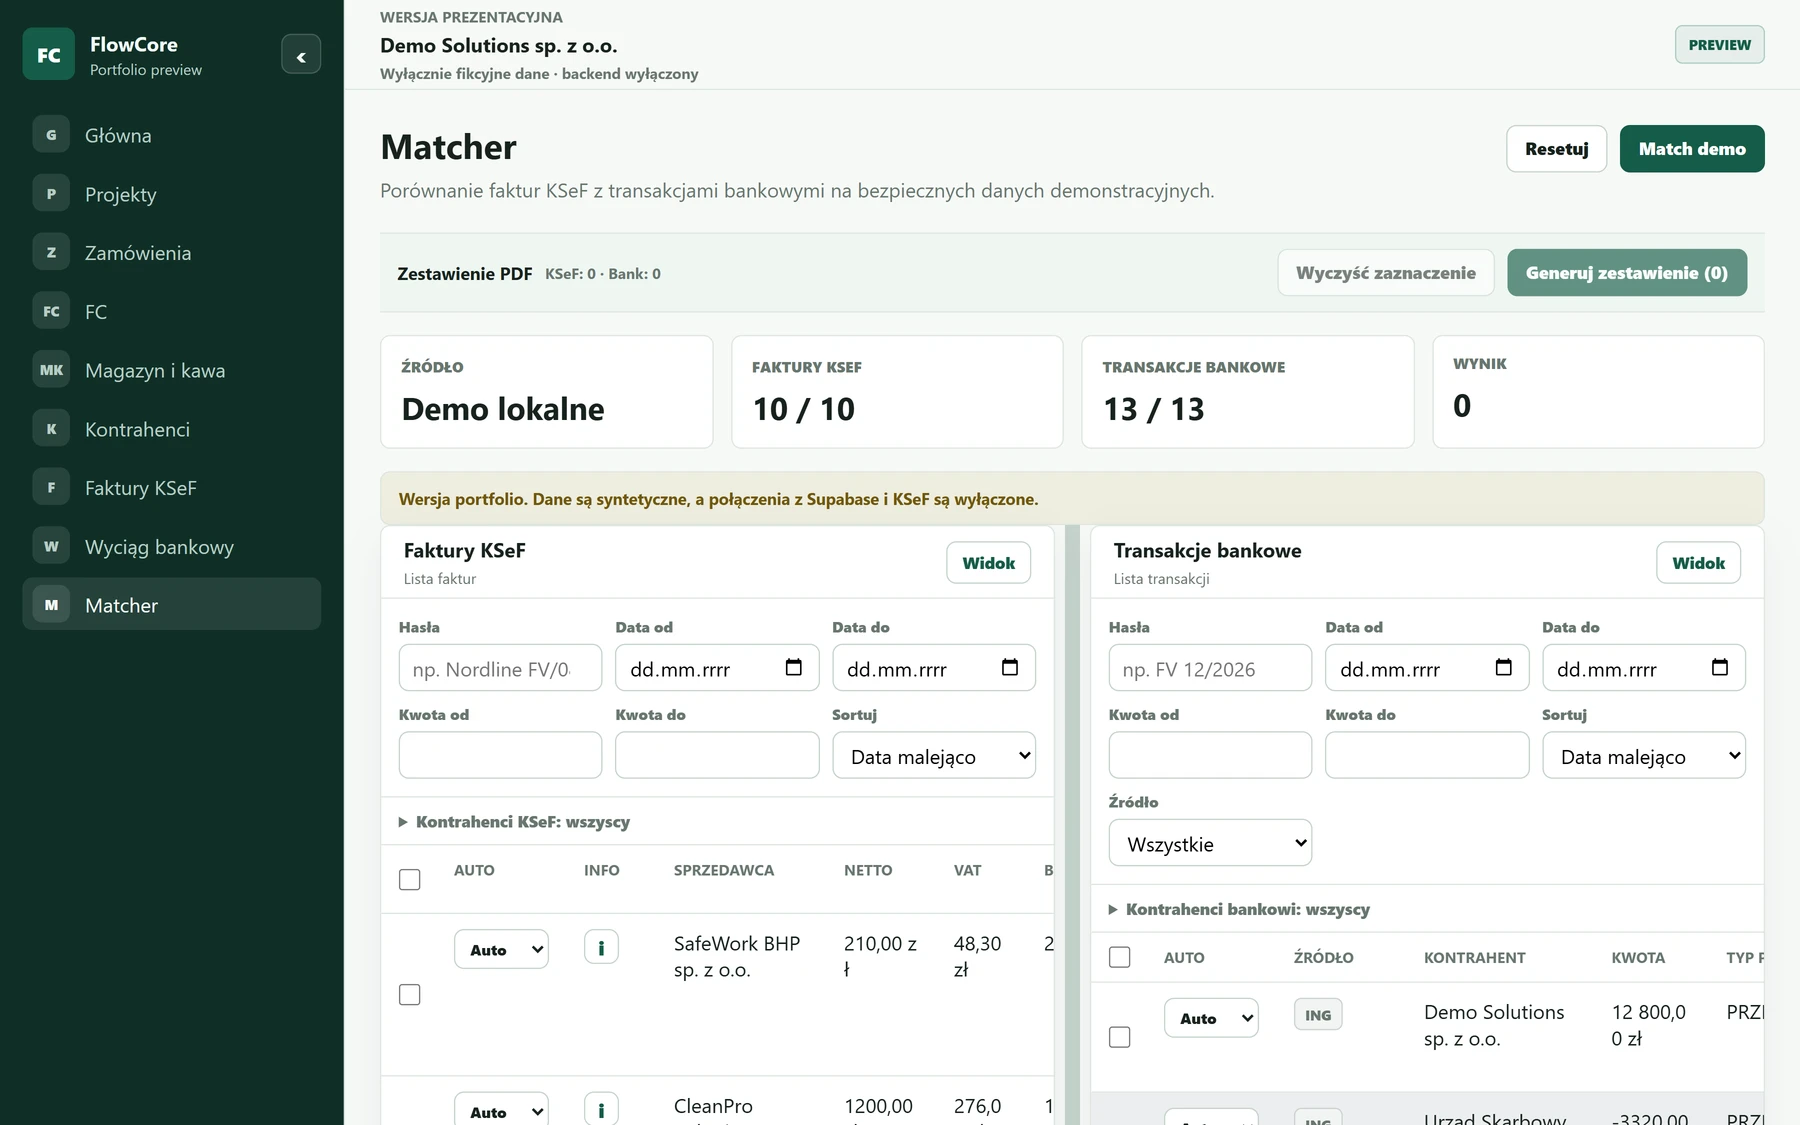Image resolution: width=1800 pixels, height=1125 pixels.
Task: Focus the Kwota od field in Transakcje bankowe
Action: pyautogui.click(x=1210, y=755)
